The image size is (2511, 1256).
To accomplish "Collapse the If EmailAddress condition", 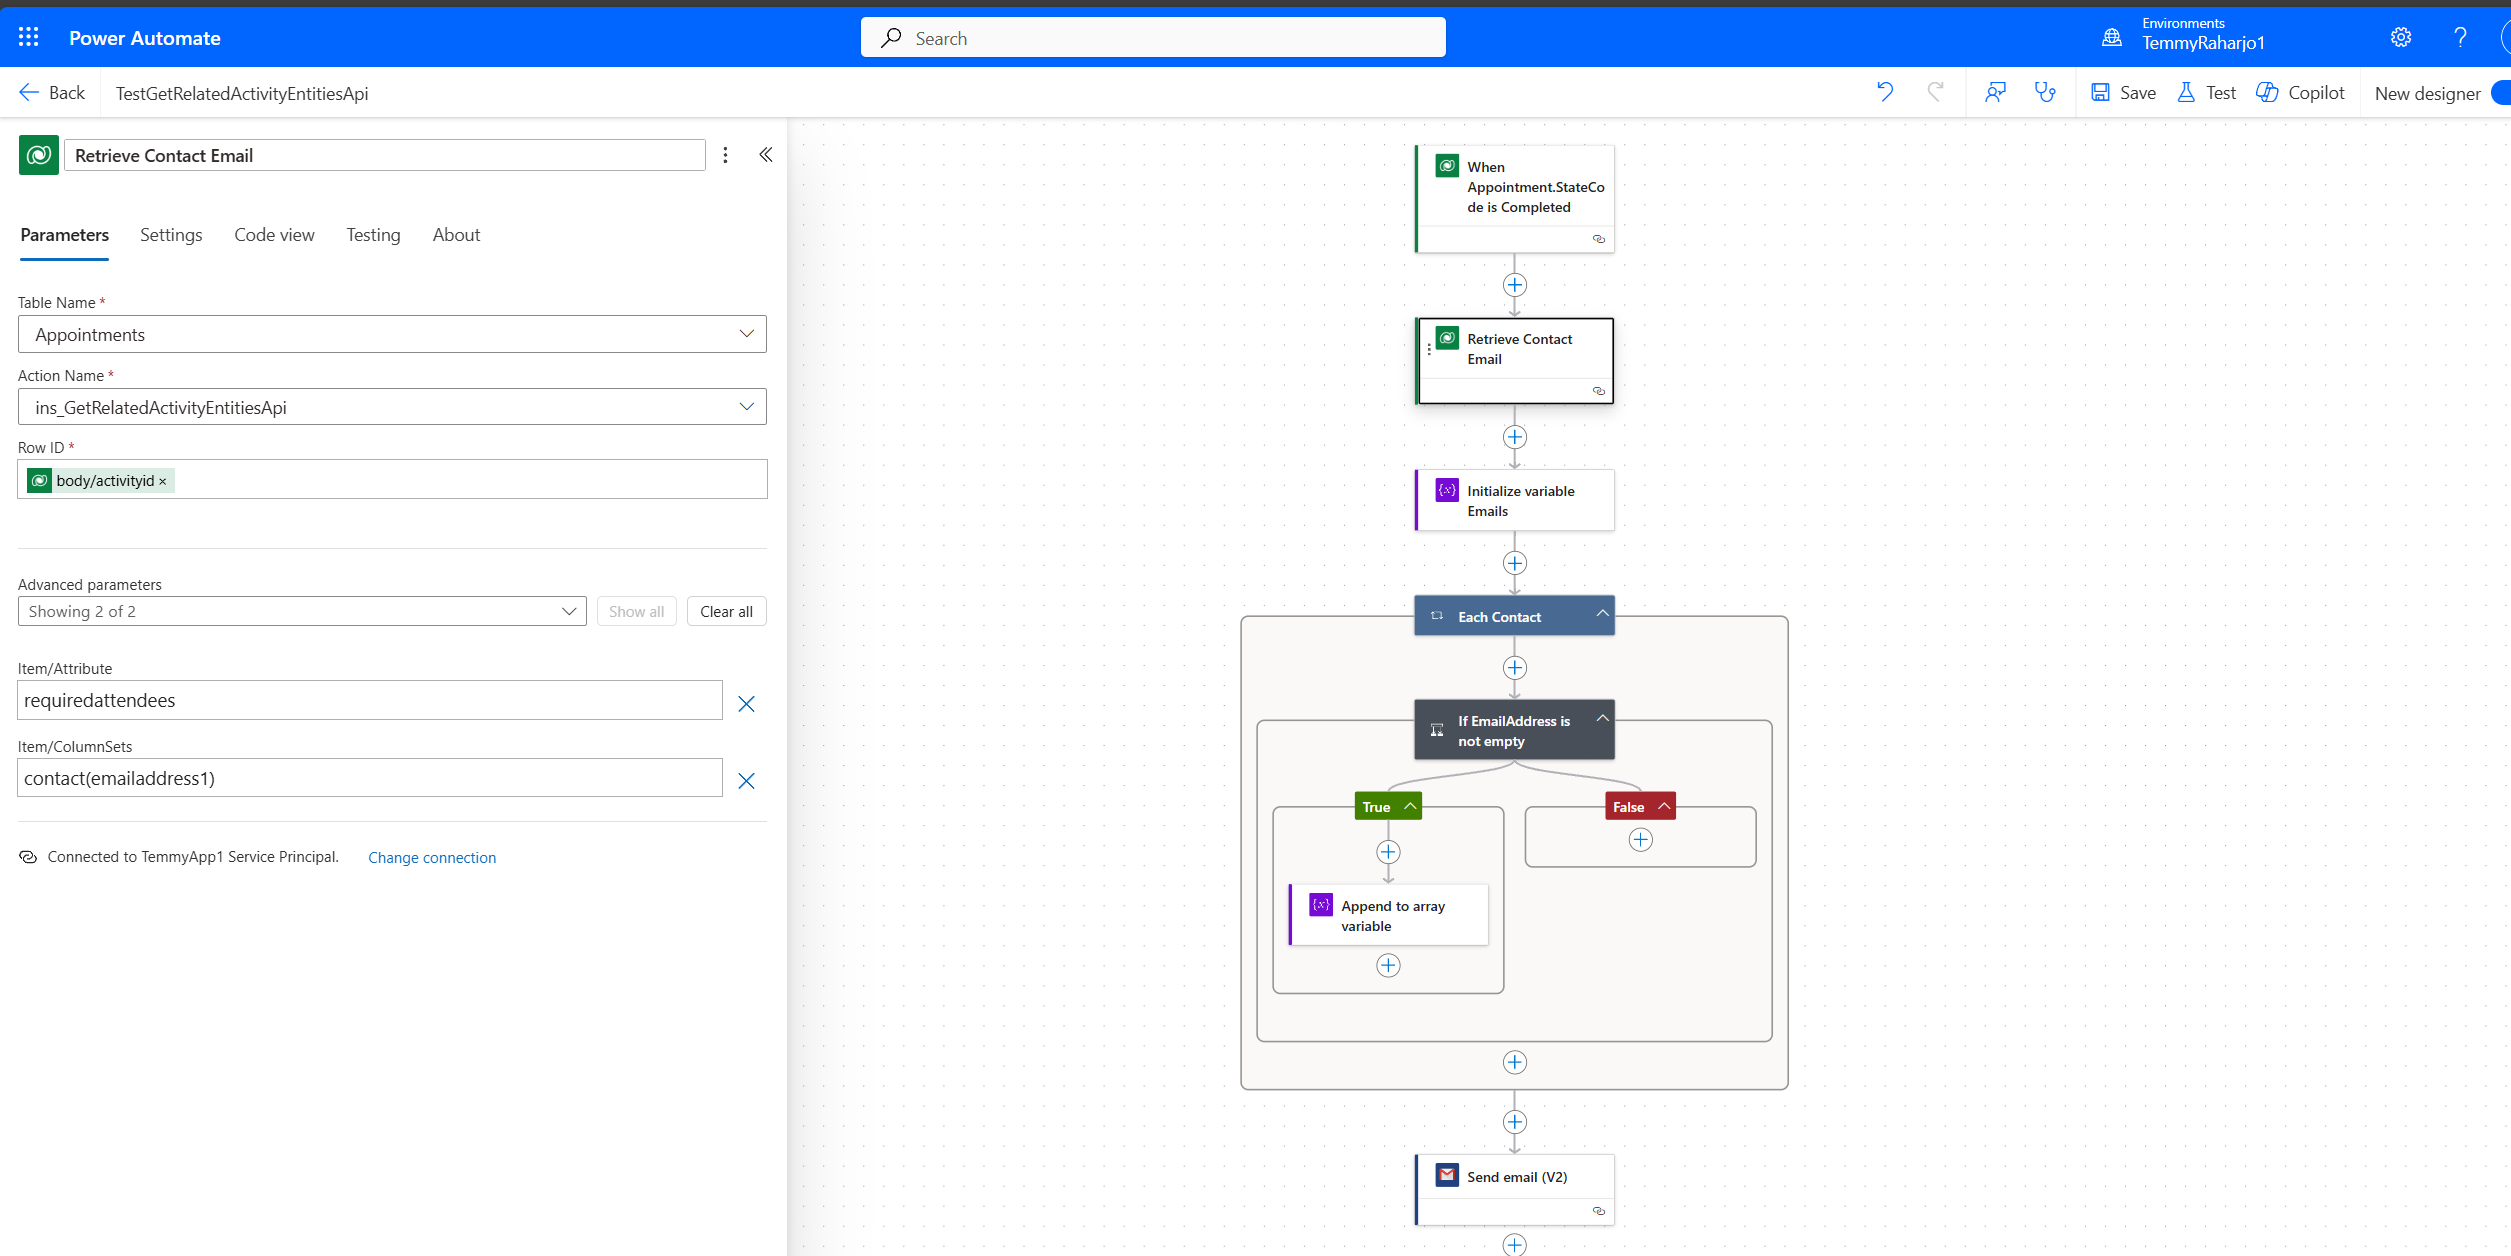I will click(1602, 718).
